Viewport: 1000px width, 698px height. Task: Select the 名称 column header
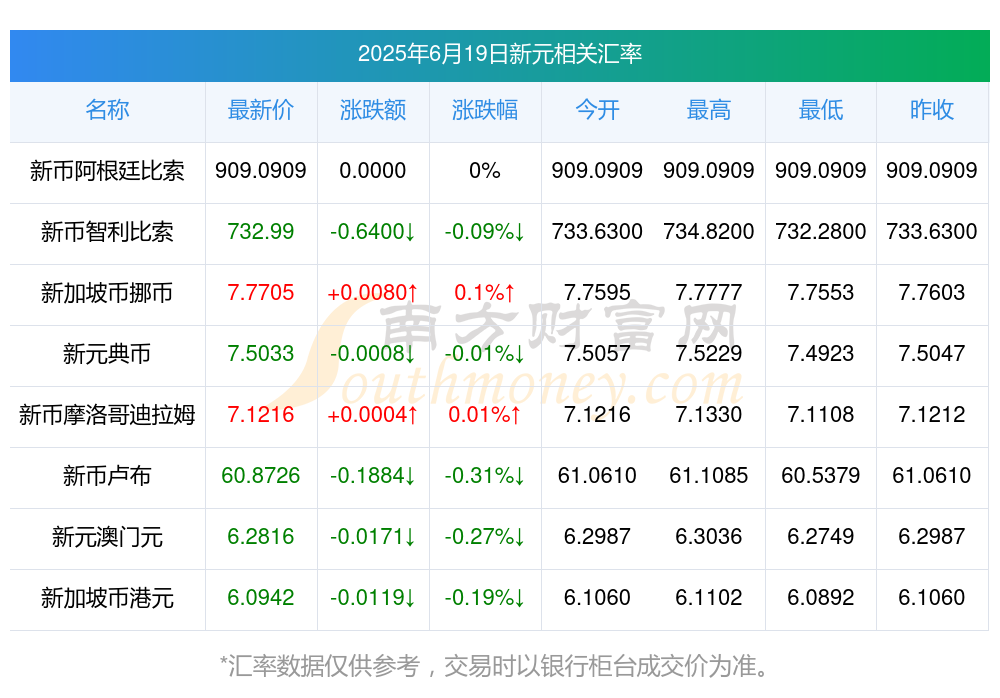click(x=107, y=110)
